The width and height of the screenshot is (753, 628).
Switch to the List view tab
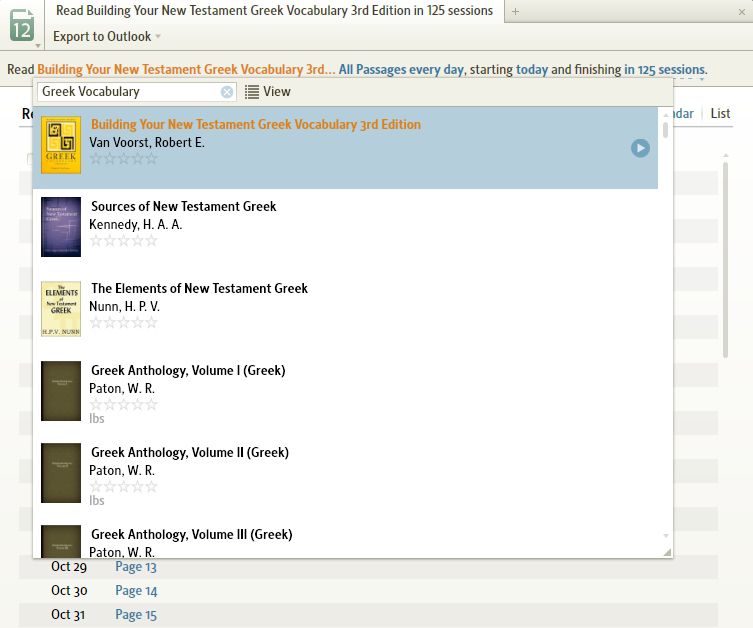[x=720, y=113]
